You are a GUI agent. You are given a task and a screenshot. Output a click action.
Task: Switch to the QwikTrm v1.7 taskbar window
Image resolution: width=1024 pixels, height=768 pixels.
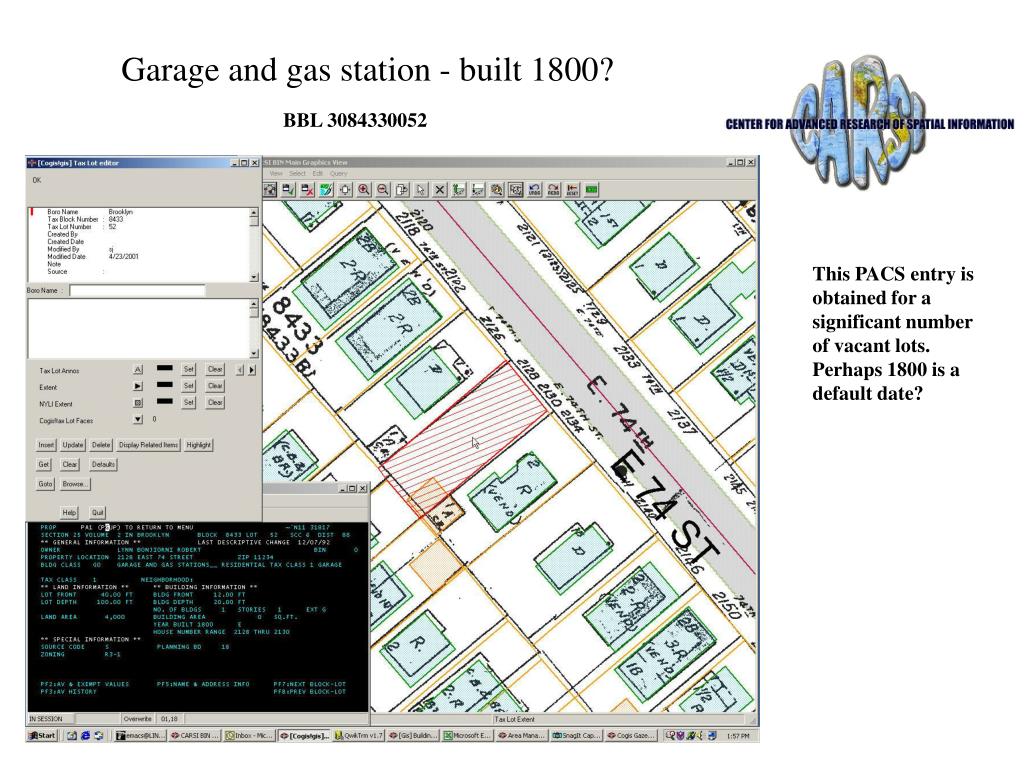pos(359,735)
